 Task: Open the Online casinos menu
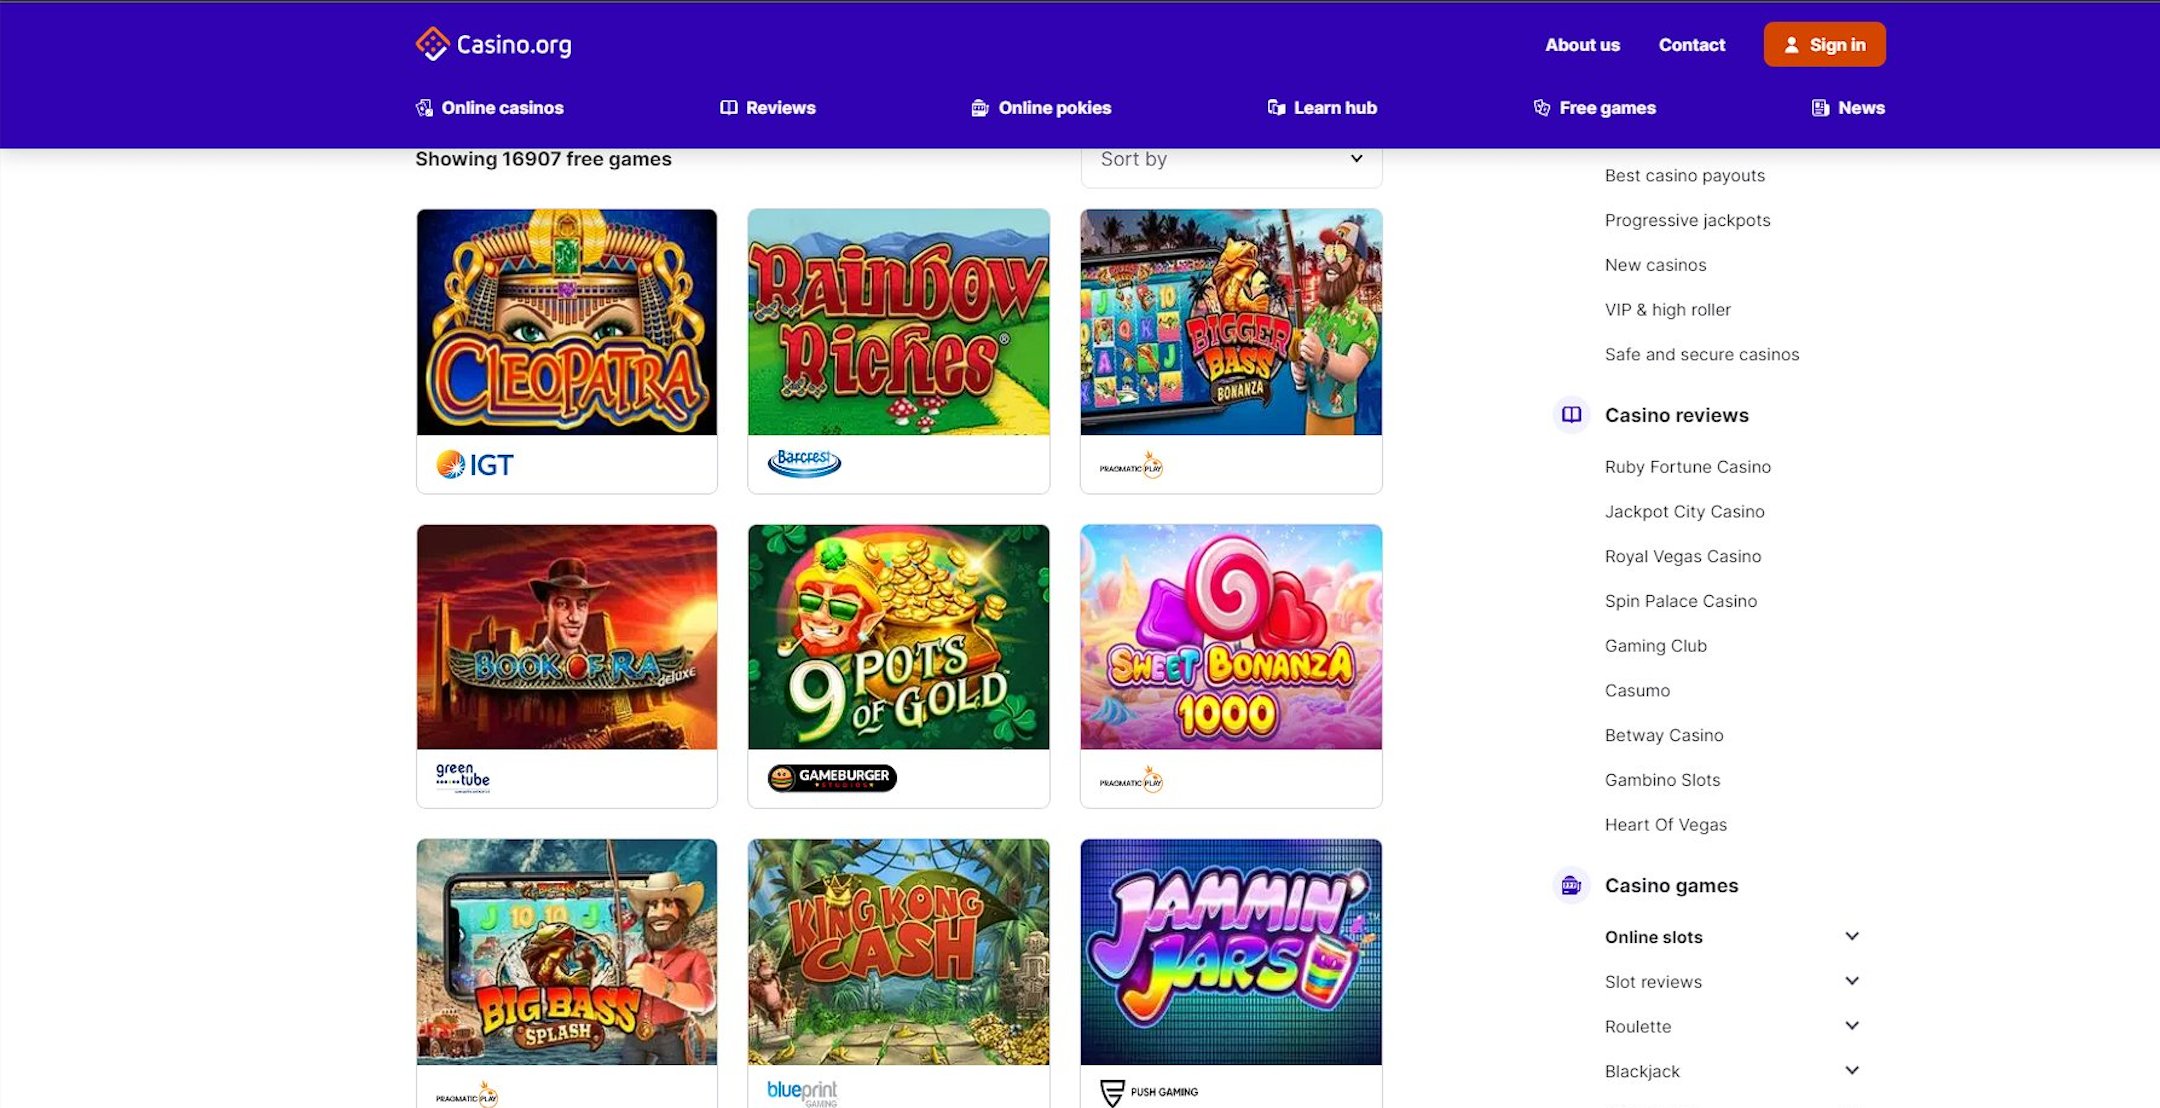489,108
